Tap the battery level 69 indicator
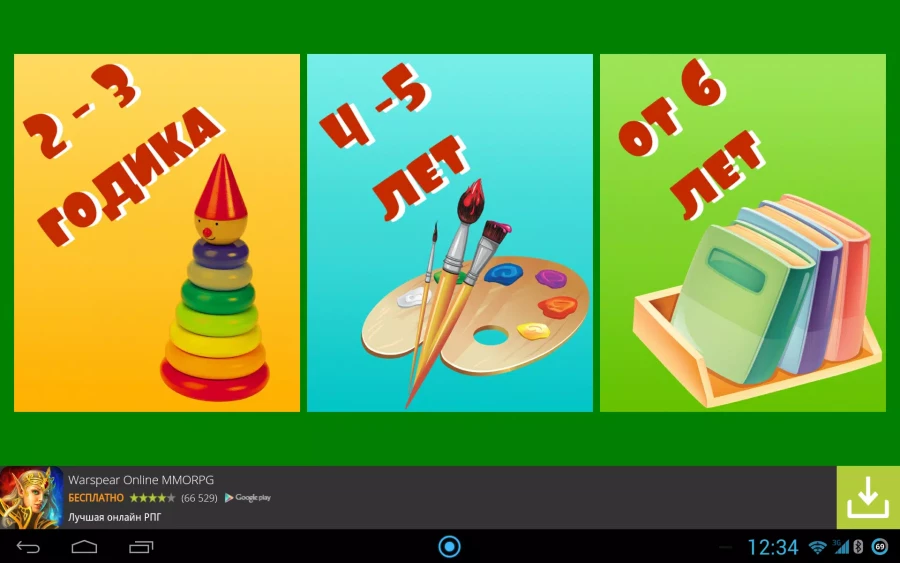The width and height of the screenshot is (900, 563). (879, 547)
